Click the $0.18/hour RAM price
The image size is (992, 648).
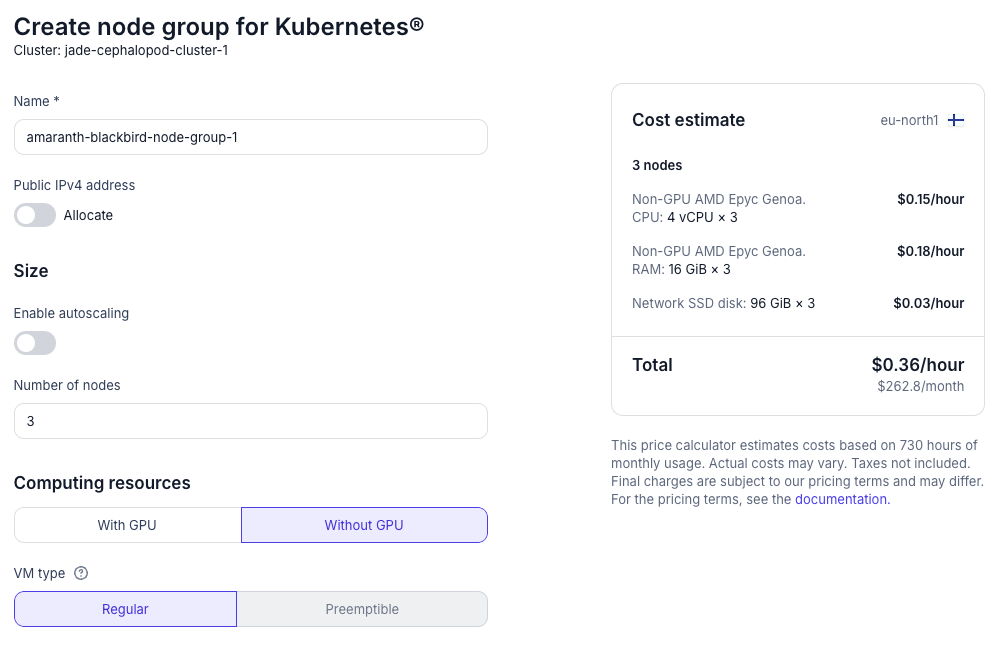[930, 251]
